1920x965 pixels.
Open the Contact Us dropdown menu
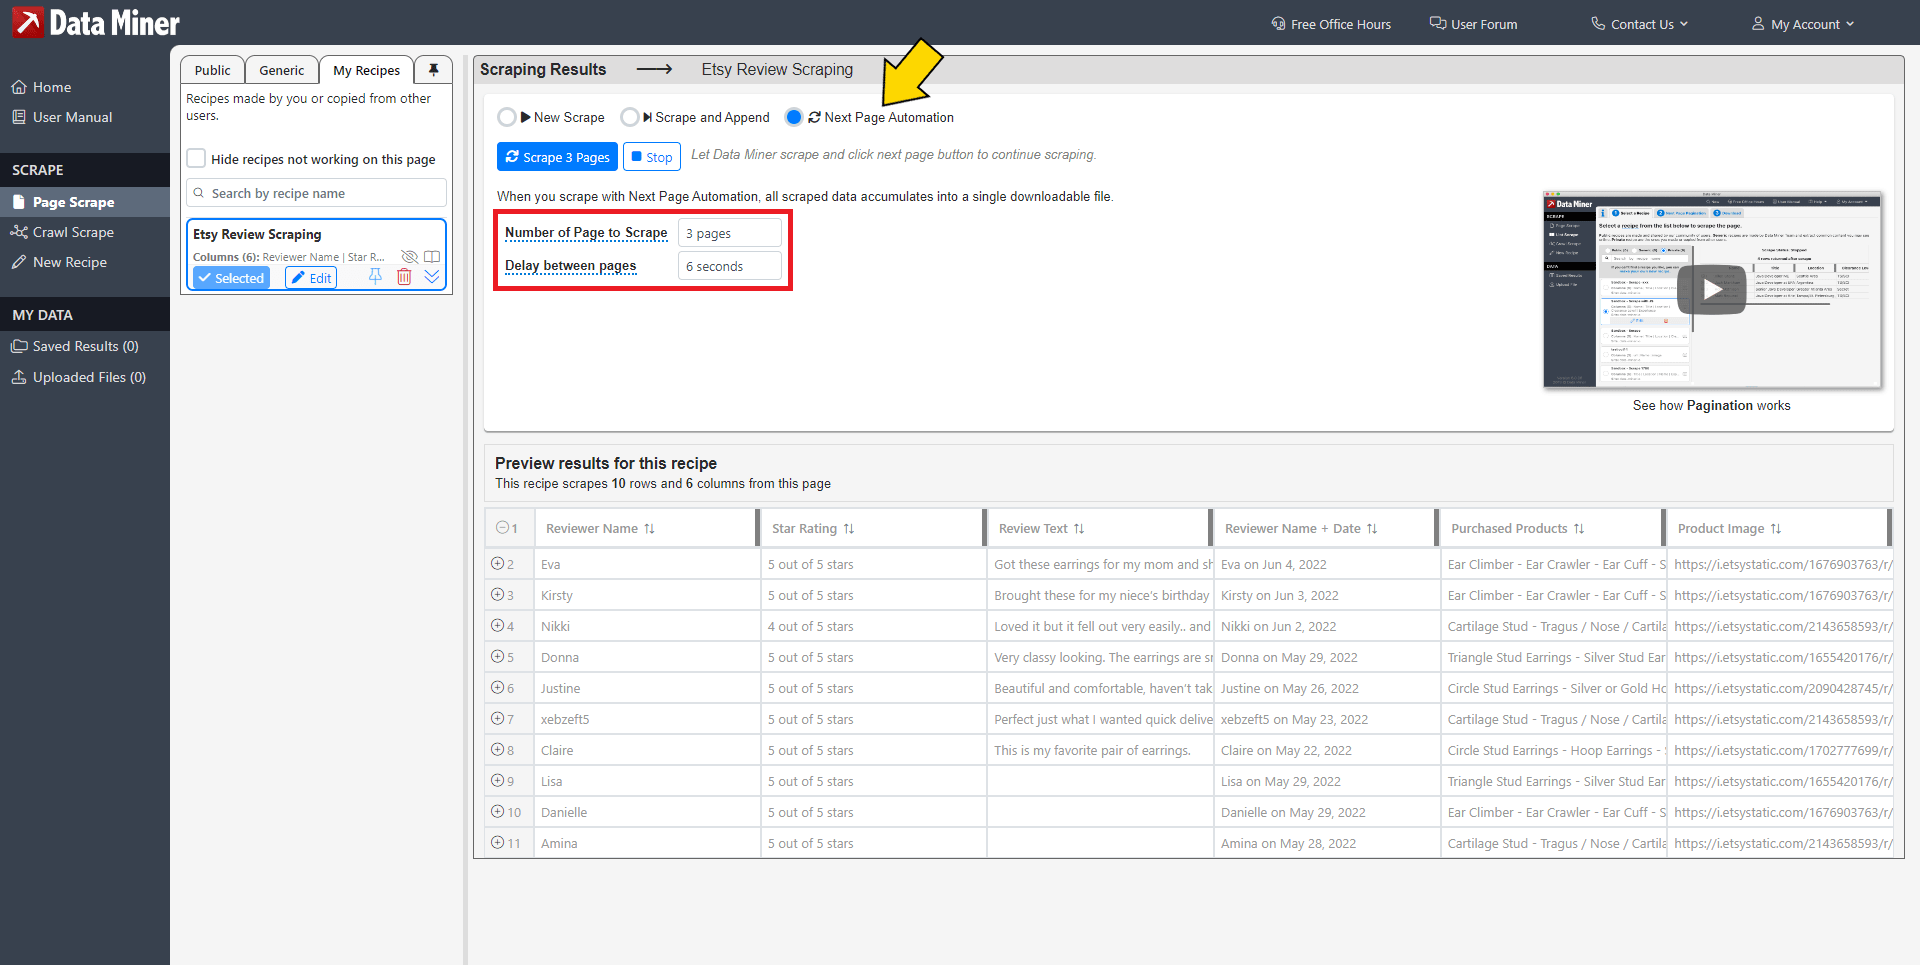pos(1640,24)
